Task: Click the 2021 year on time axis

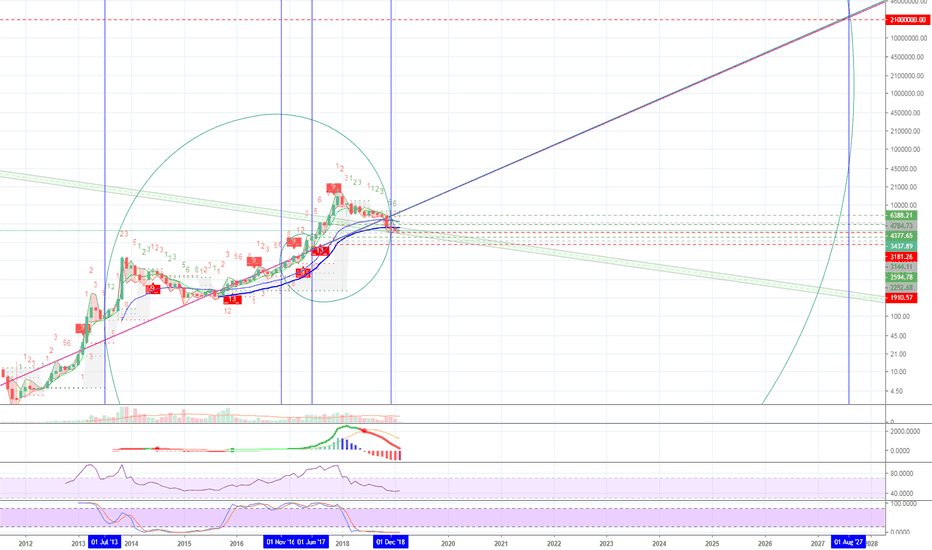Action: click(x=501, y=543)
